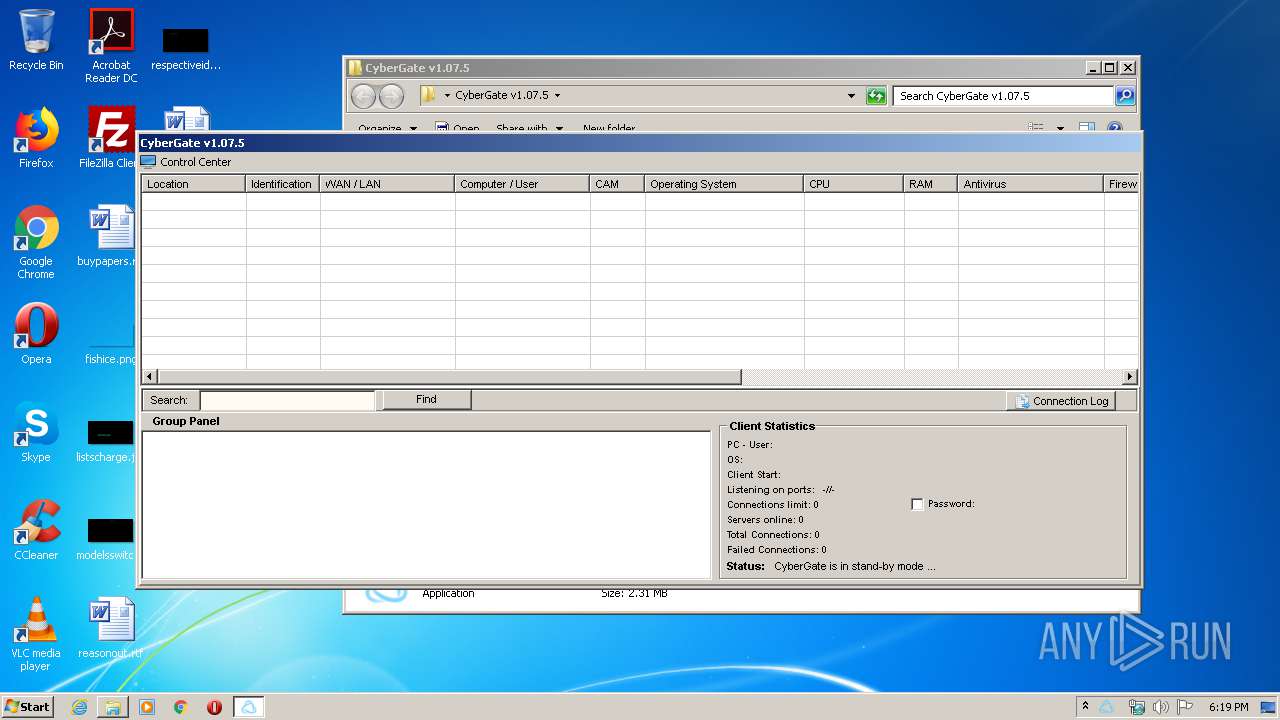The width and height of the screenshot is (1280, 720).
Task: Launch the Opera desktop shortcut
Action: pyautogui.click(x=36, y=334)
